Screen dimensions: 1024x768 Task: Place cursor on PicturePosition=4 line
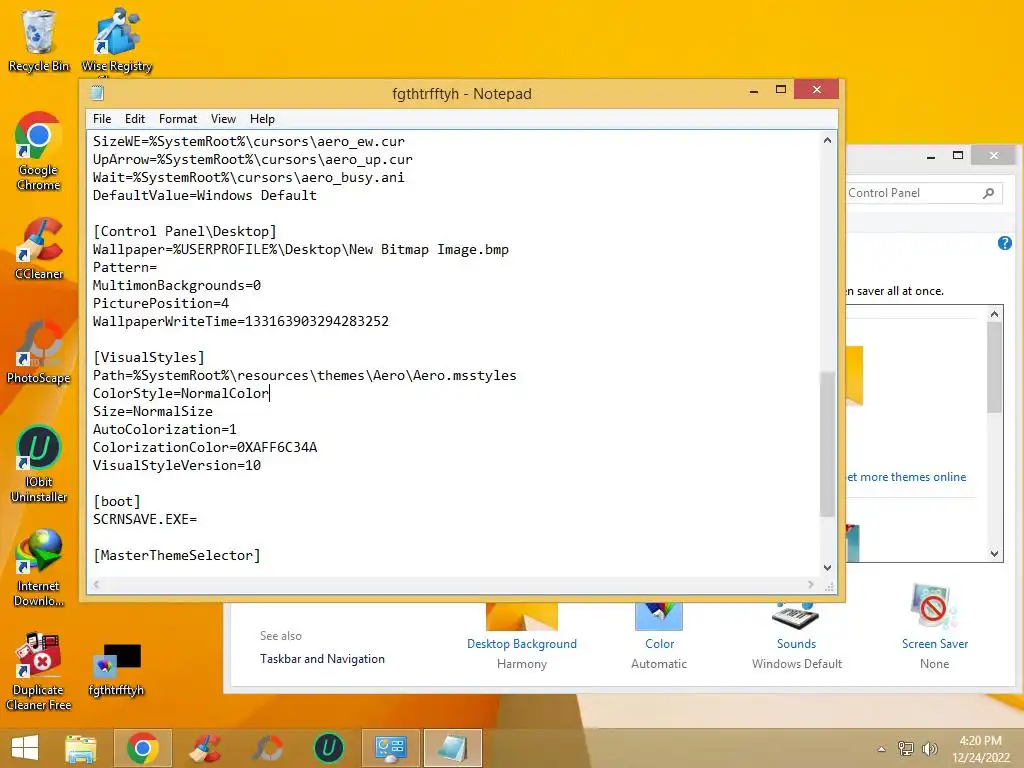tap(161, 303)
